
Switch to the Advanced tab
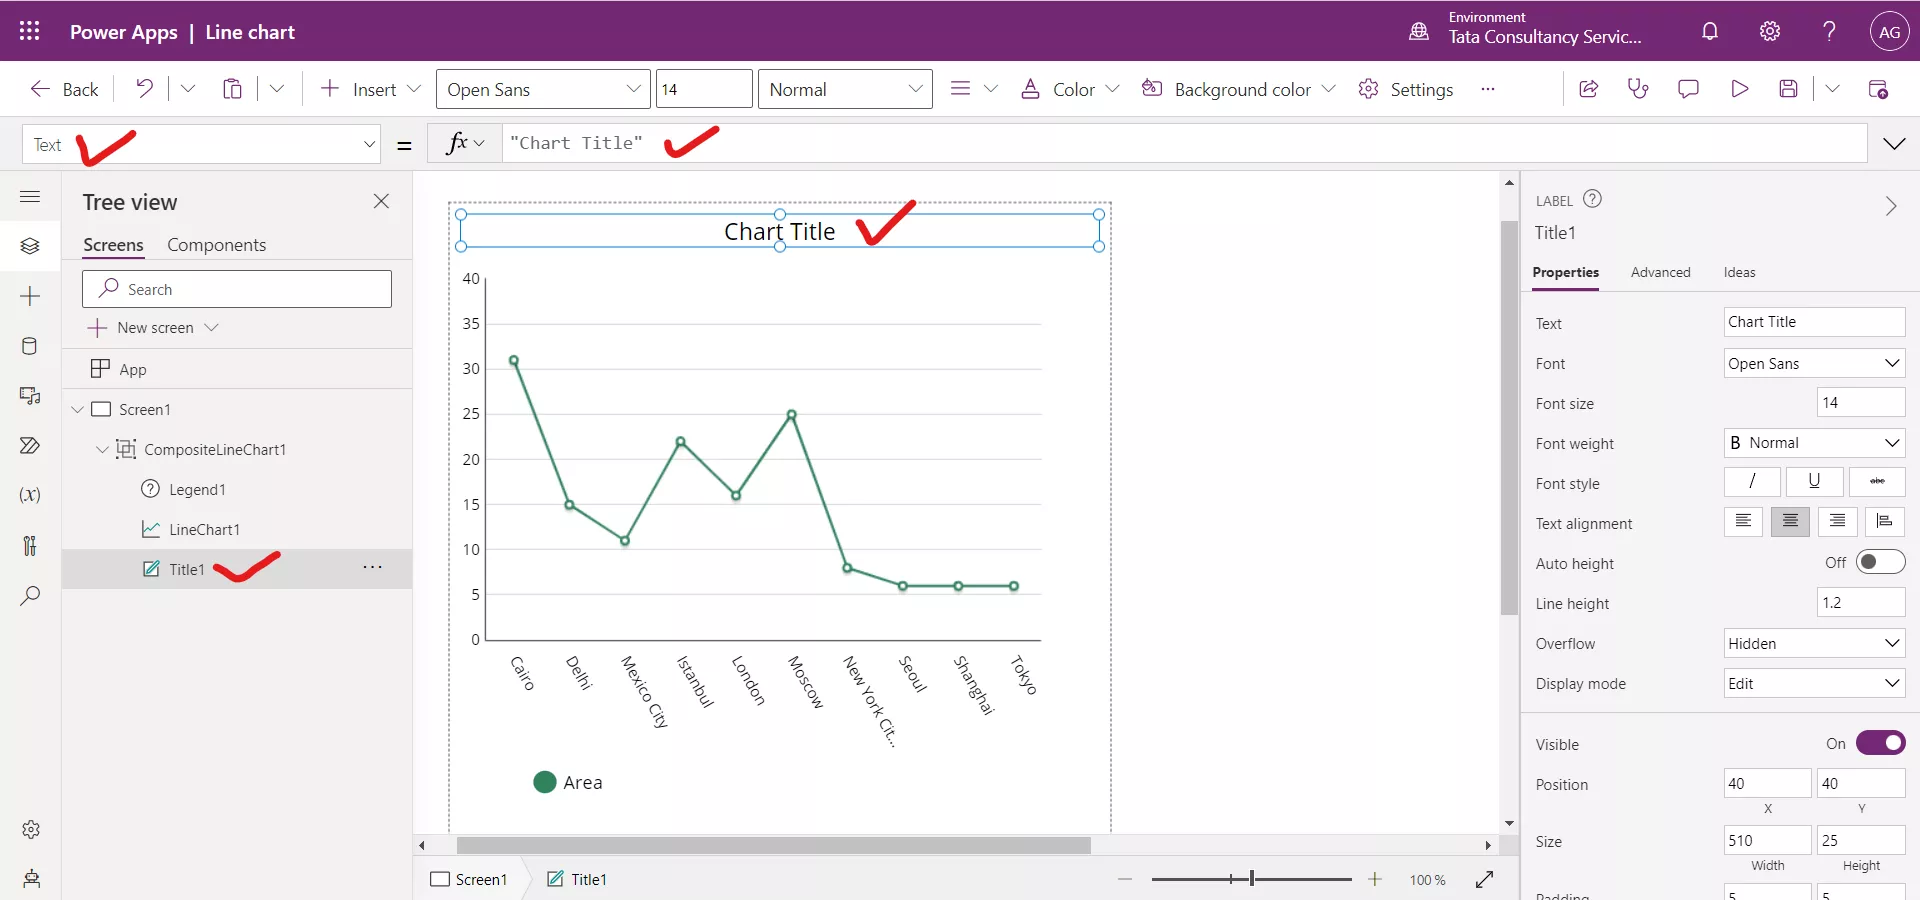[x=1660, y=272]
